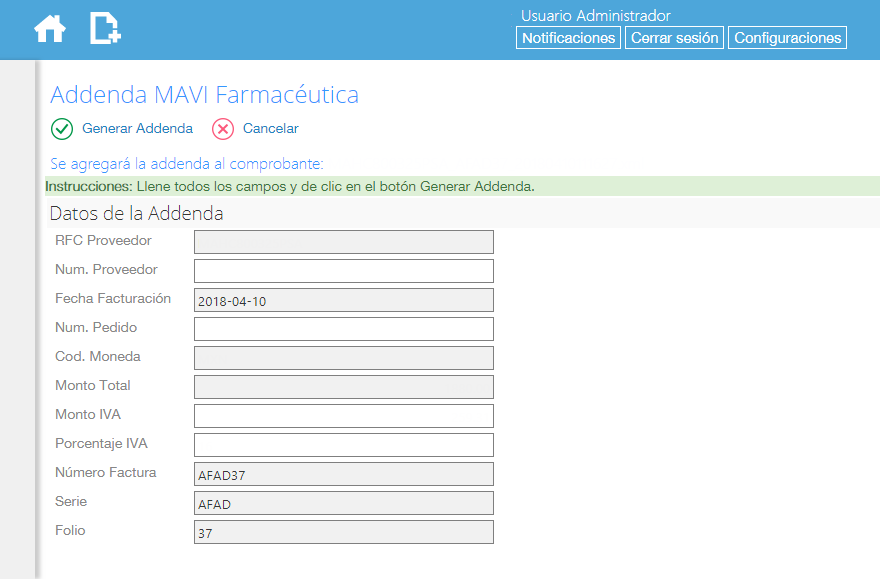880x579 pixels.
Task: Click the Cod. Moneda field
Action: click(343, 358)
